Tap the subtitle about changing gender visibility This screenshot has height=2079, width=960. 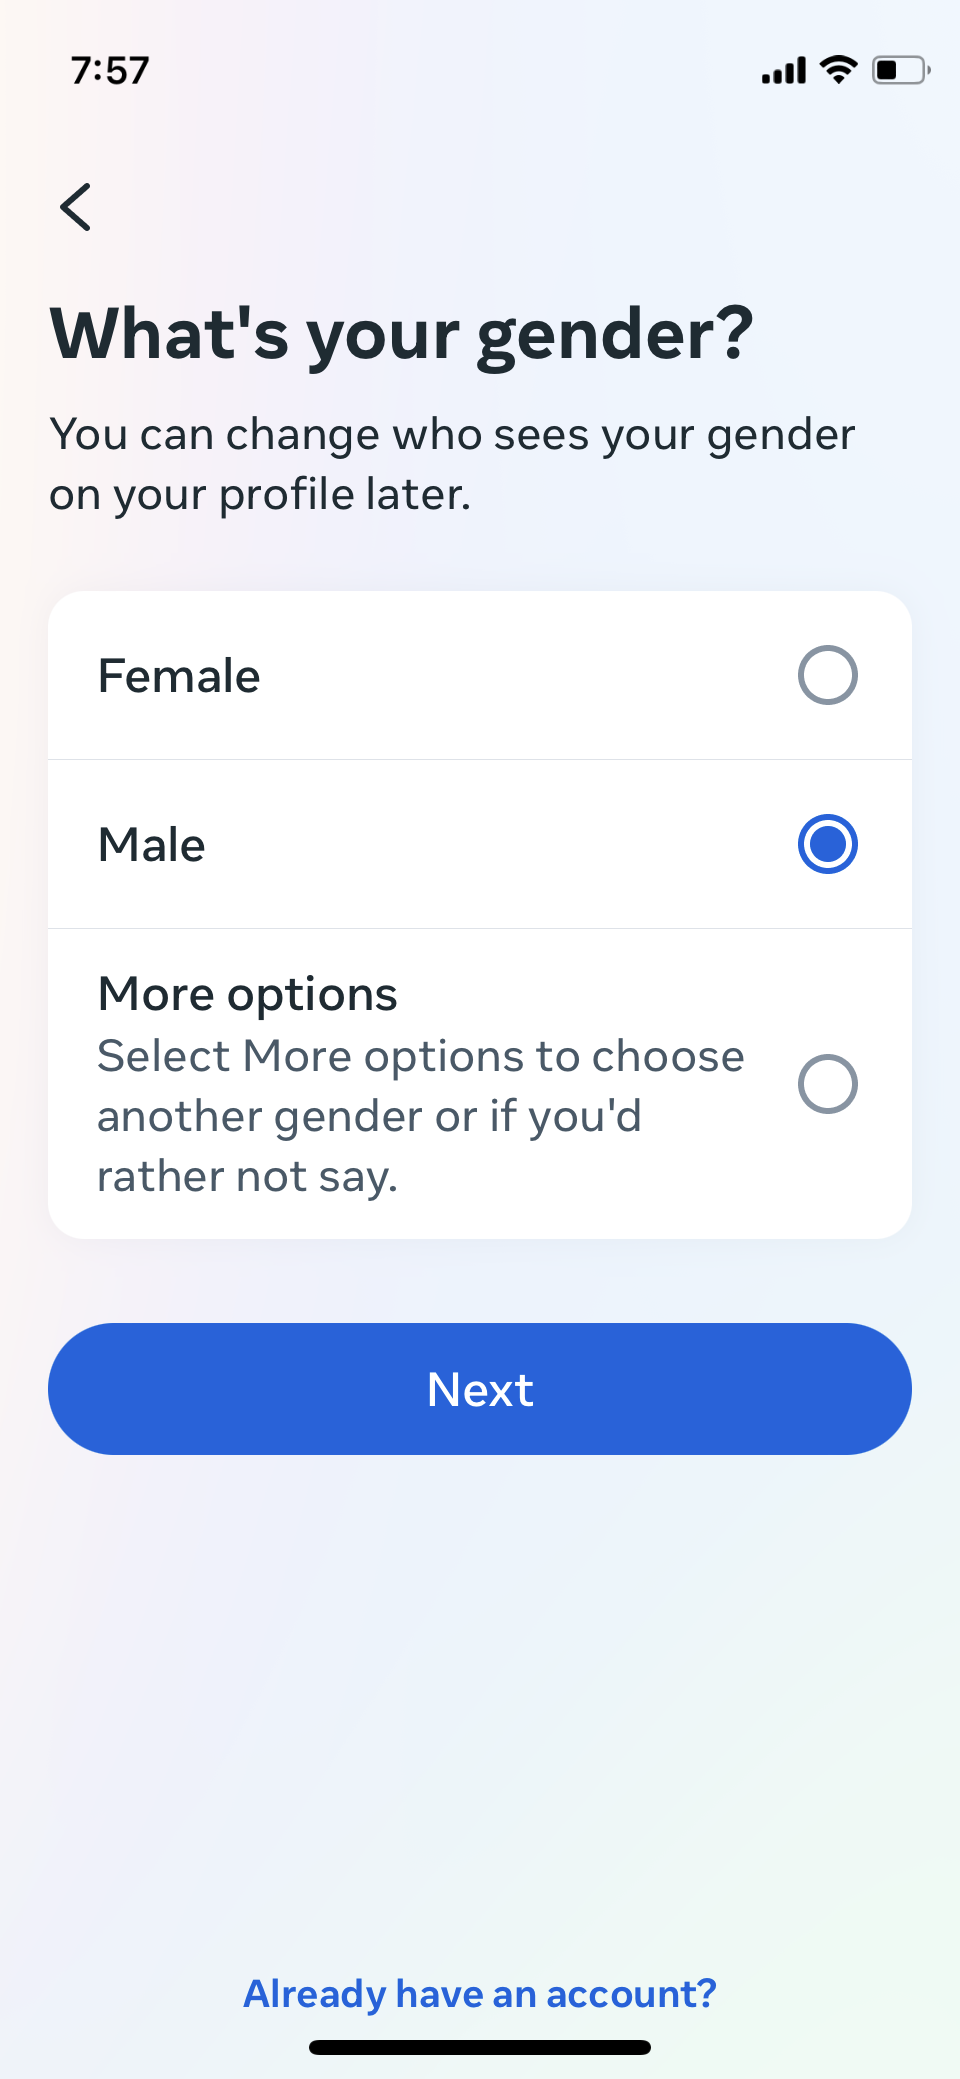(x=453, y=464)
